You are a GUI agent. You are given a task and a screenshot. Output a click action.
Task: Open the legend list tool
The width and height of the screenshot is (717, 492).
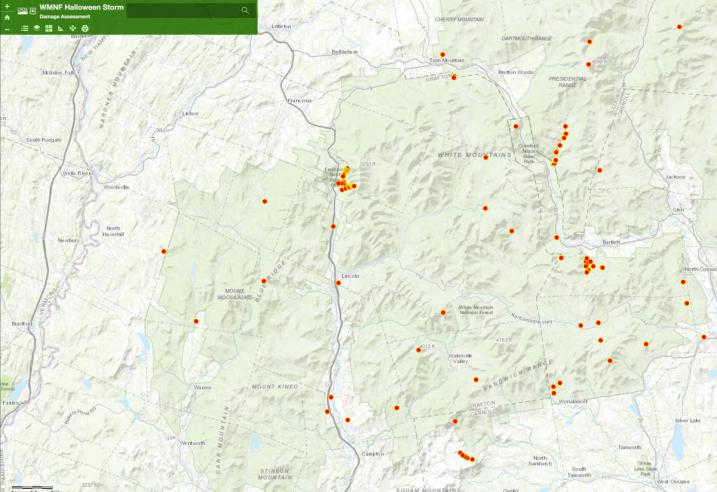[x=25, y=28]
